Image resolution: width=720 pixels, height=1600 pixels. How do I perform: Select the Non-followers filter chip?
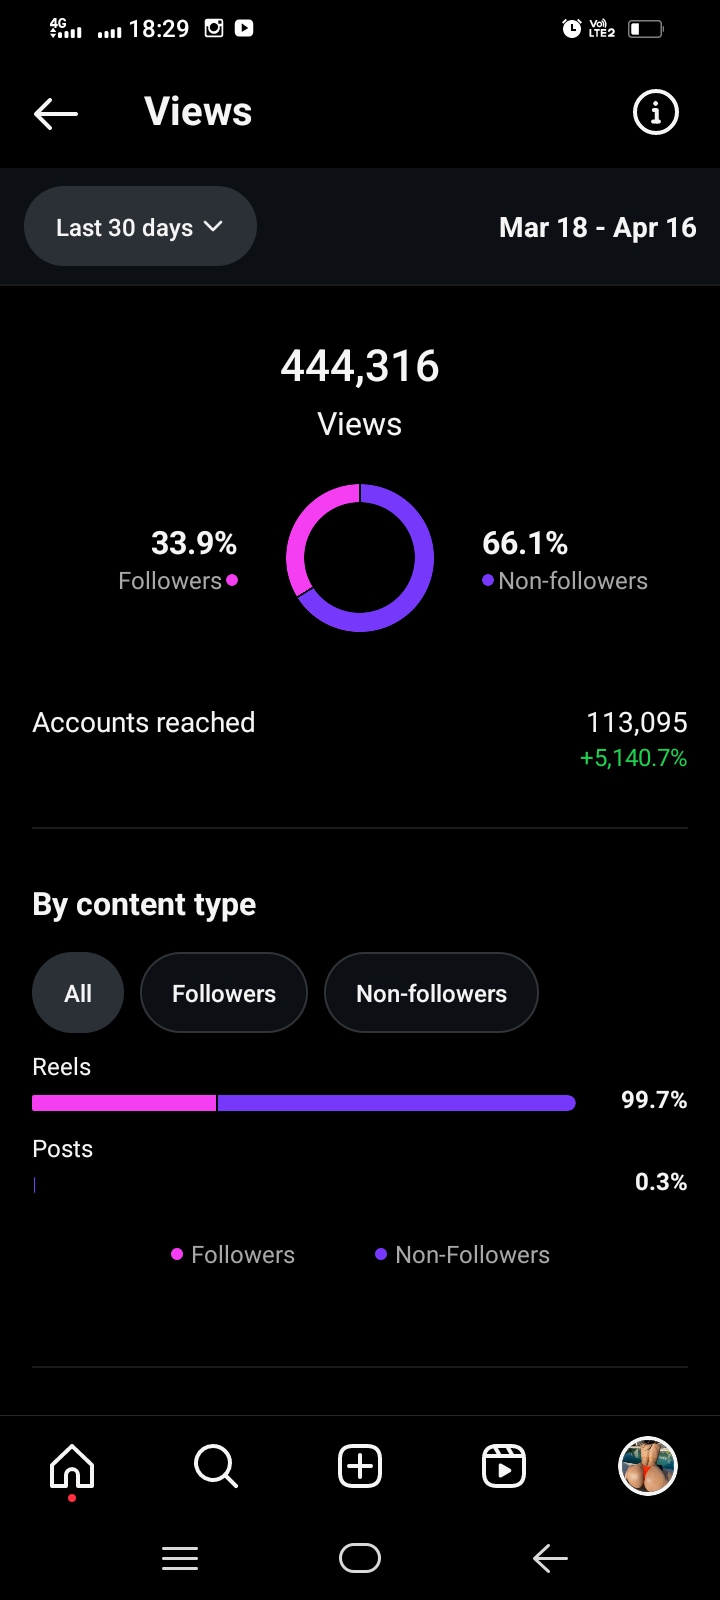(431, 993)
